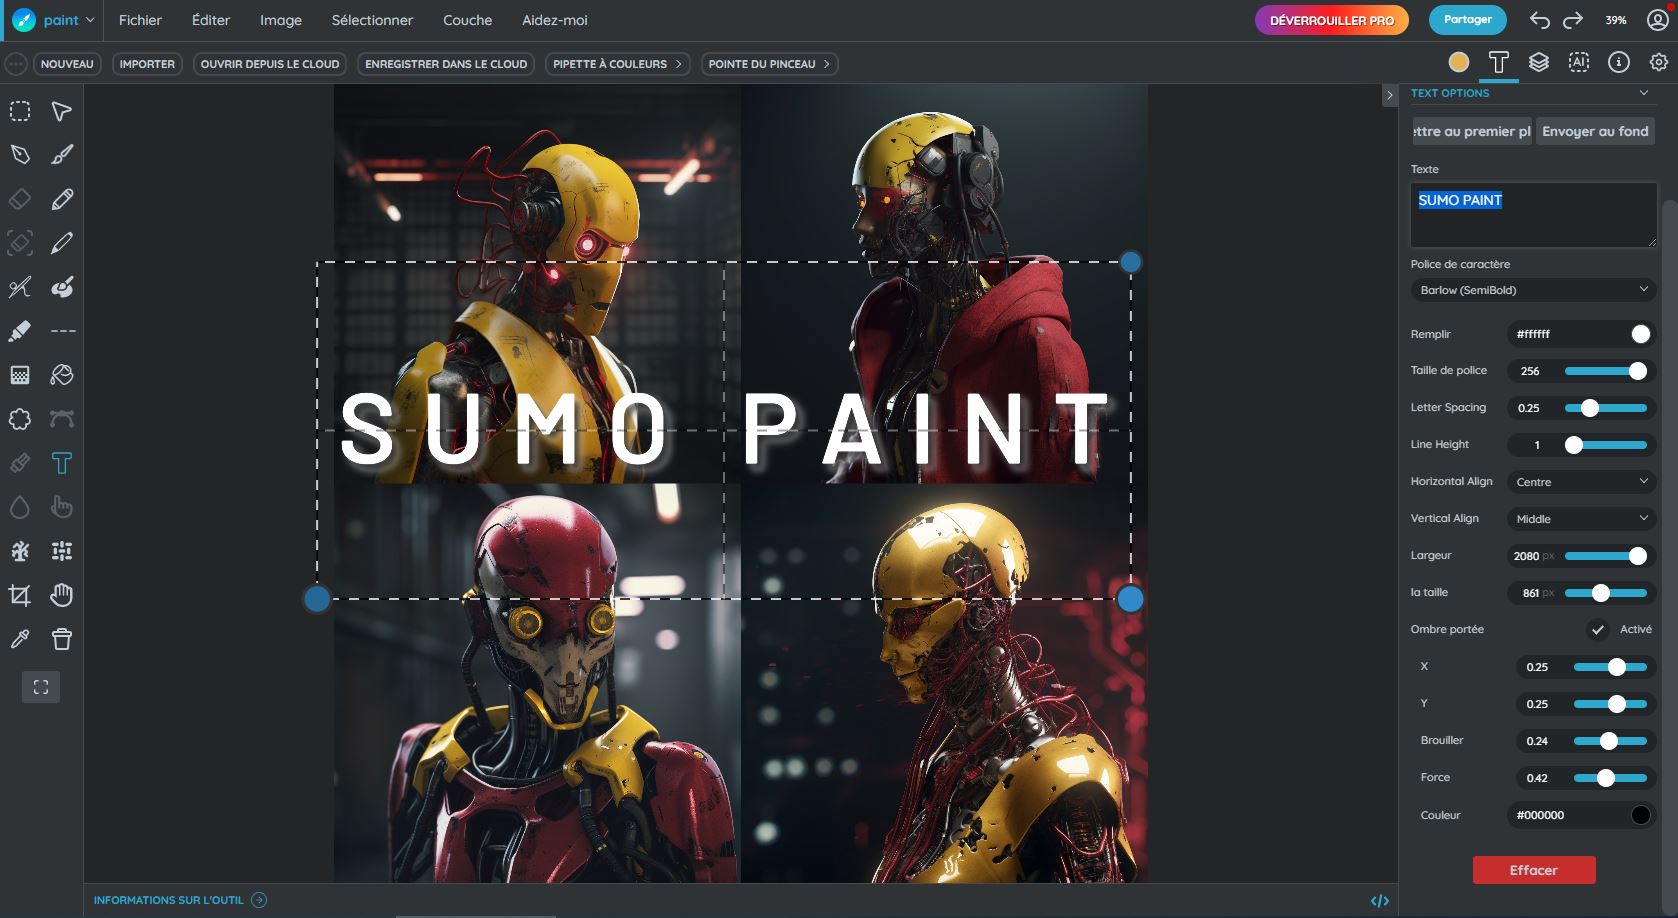Select the bezier curve tool

click(62, 419)
